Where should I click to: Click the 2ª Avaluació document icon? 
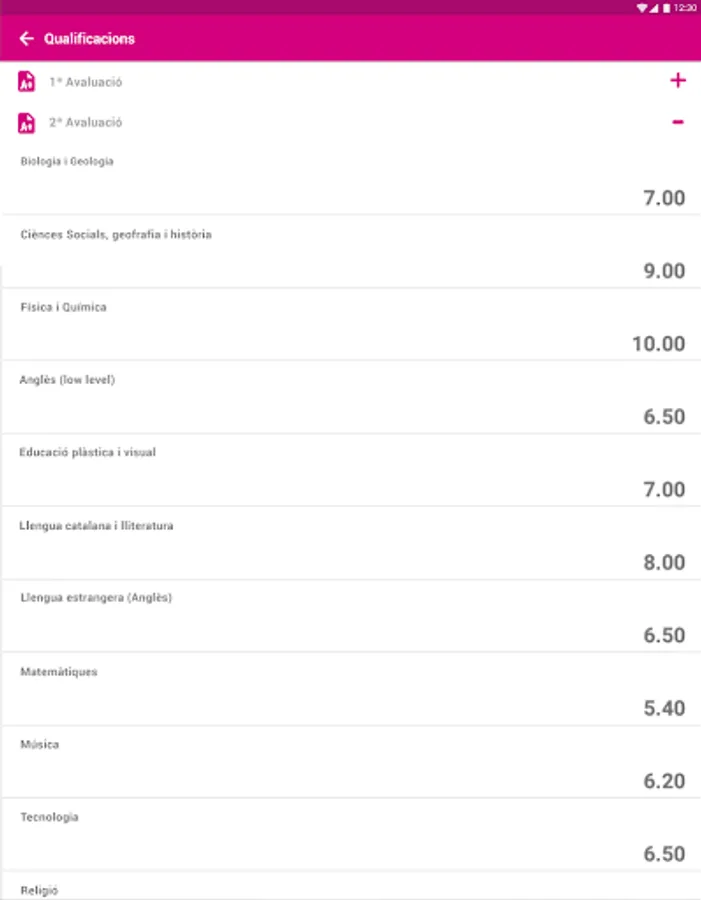pyautogui.click(x=27, y=123)
